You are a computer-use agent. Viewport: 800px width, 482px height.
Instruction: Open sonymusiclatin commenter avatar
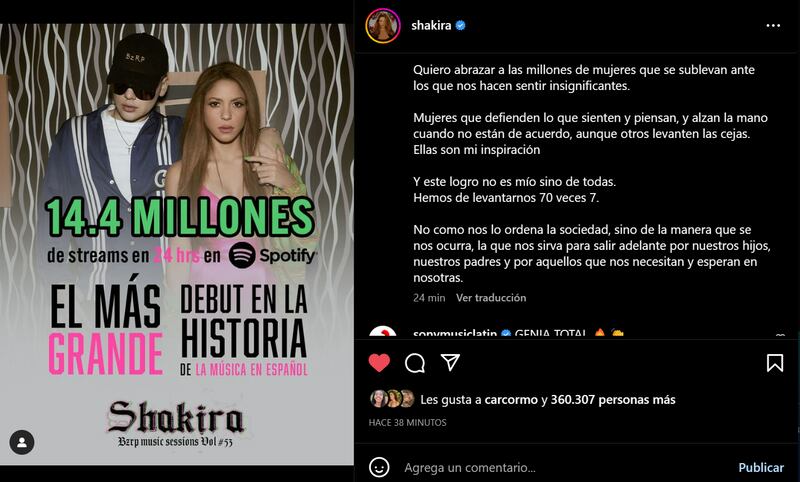point(383,333)
